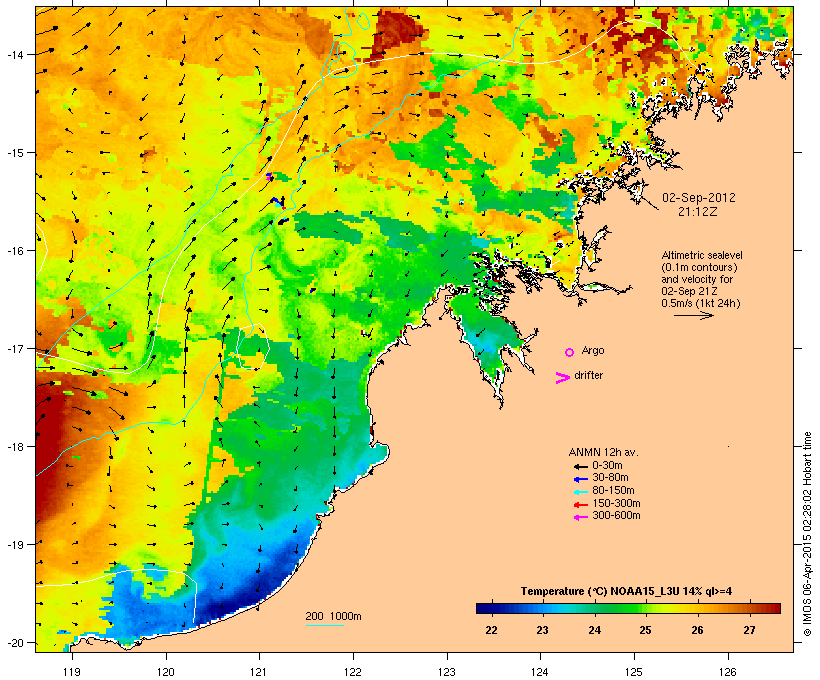Click the cyan 200m depth contour legend line
The image size is (820, 680).
(x=325, y=625)
